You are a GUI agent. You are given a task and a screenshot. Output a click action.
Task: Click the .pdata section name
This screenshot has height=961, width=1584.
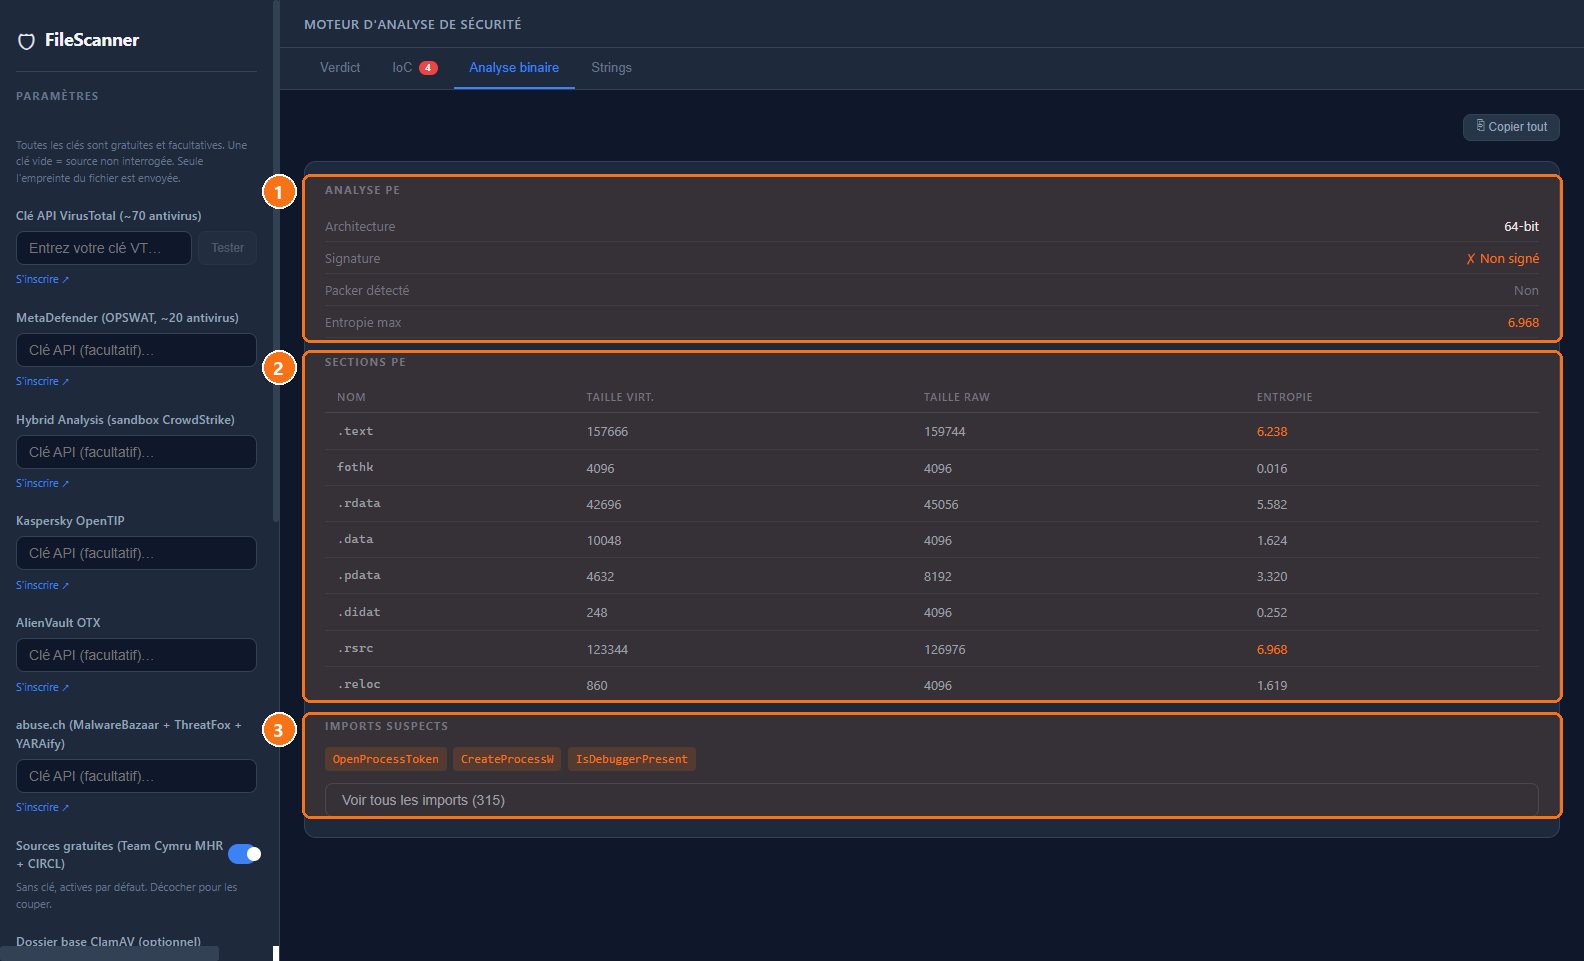359,575
